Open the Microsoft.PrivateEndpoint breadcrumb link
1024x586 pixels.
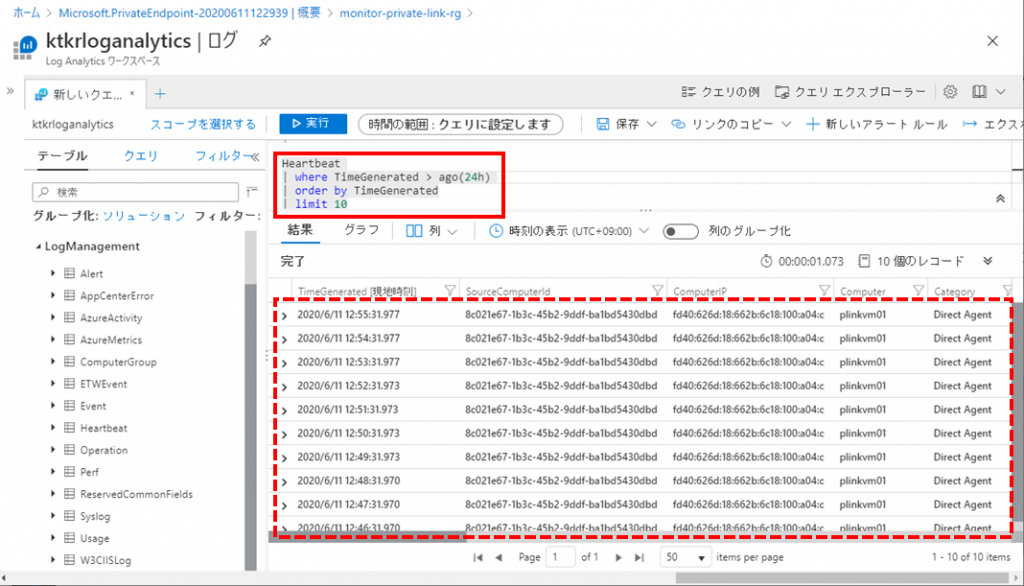tap(189, 13)
